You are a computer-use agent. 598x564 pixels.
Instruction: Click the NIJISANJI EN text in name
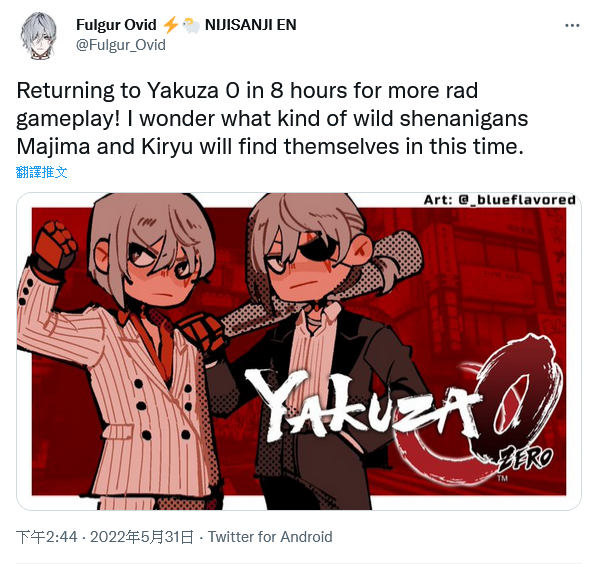click(251, 25)
